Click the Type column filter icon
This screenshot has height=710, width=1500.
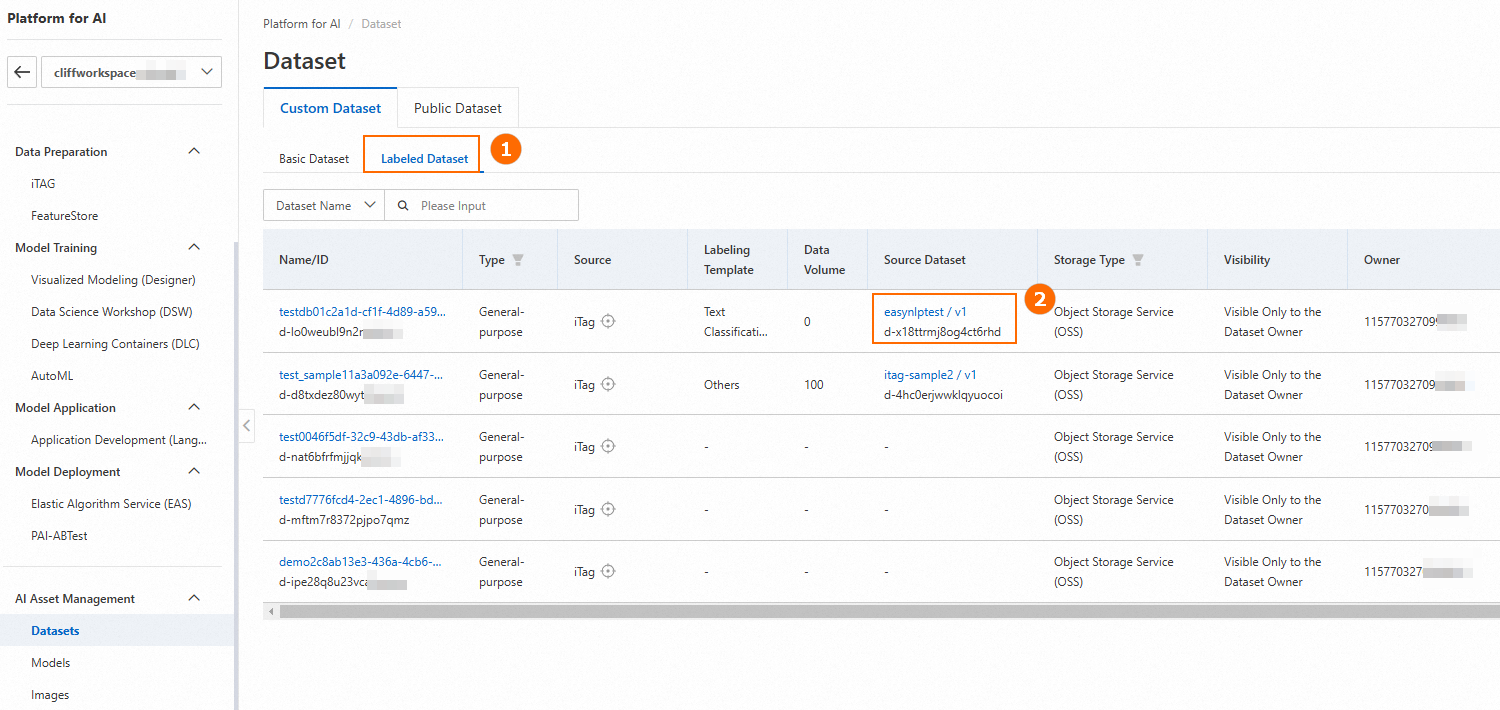point(517,260)
